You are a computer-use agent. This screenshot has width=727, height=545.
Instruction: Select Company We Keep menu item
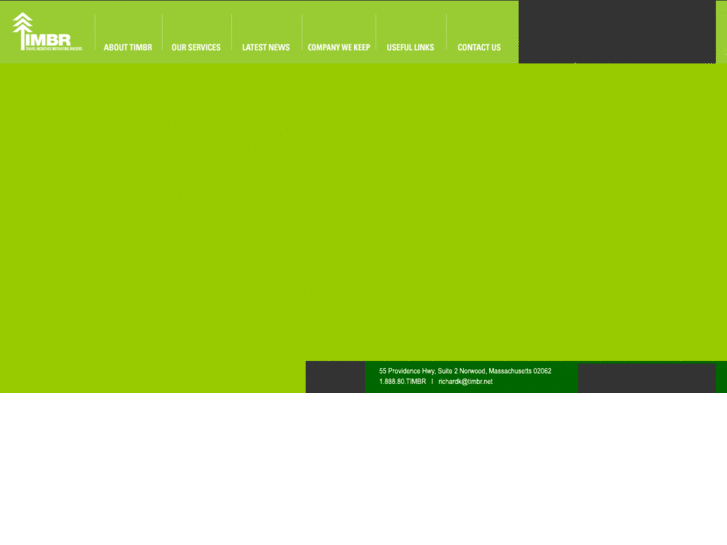coord(339,47)
